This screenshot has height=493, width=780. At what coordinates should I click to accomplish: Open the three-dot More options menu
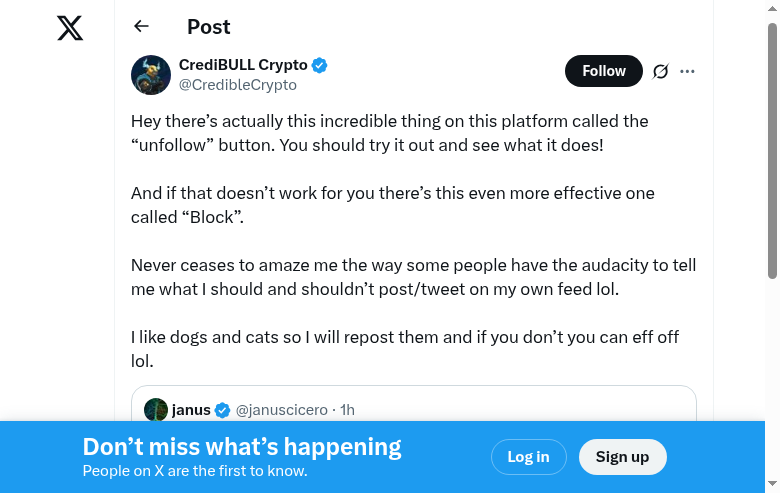coord(687,71)
